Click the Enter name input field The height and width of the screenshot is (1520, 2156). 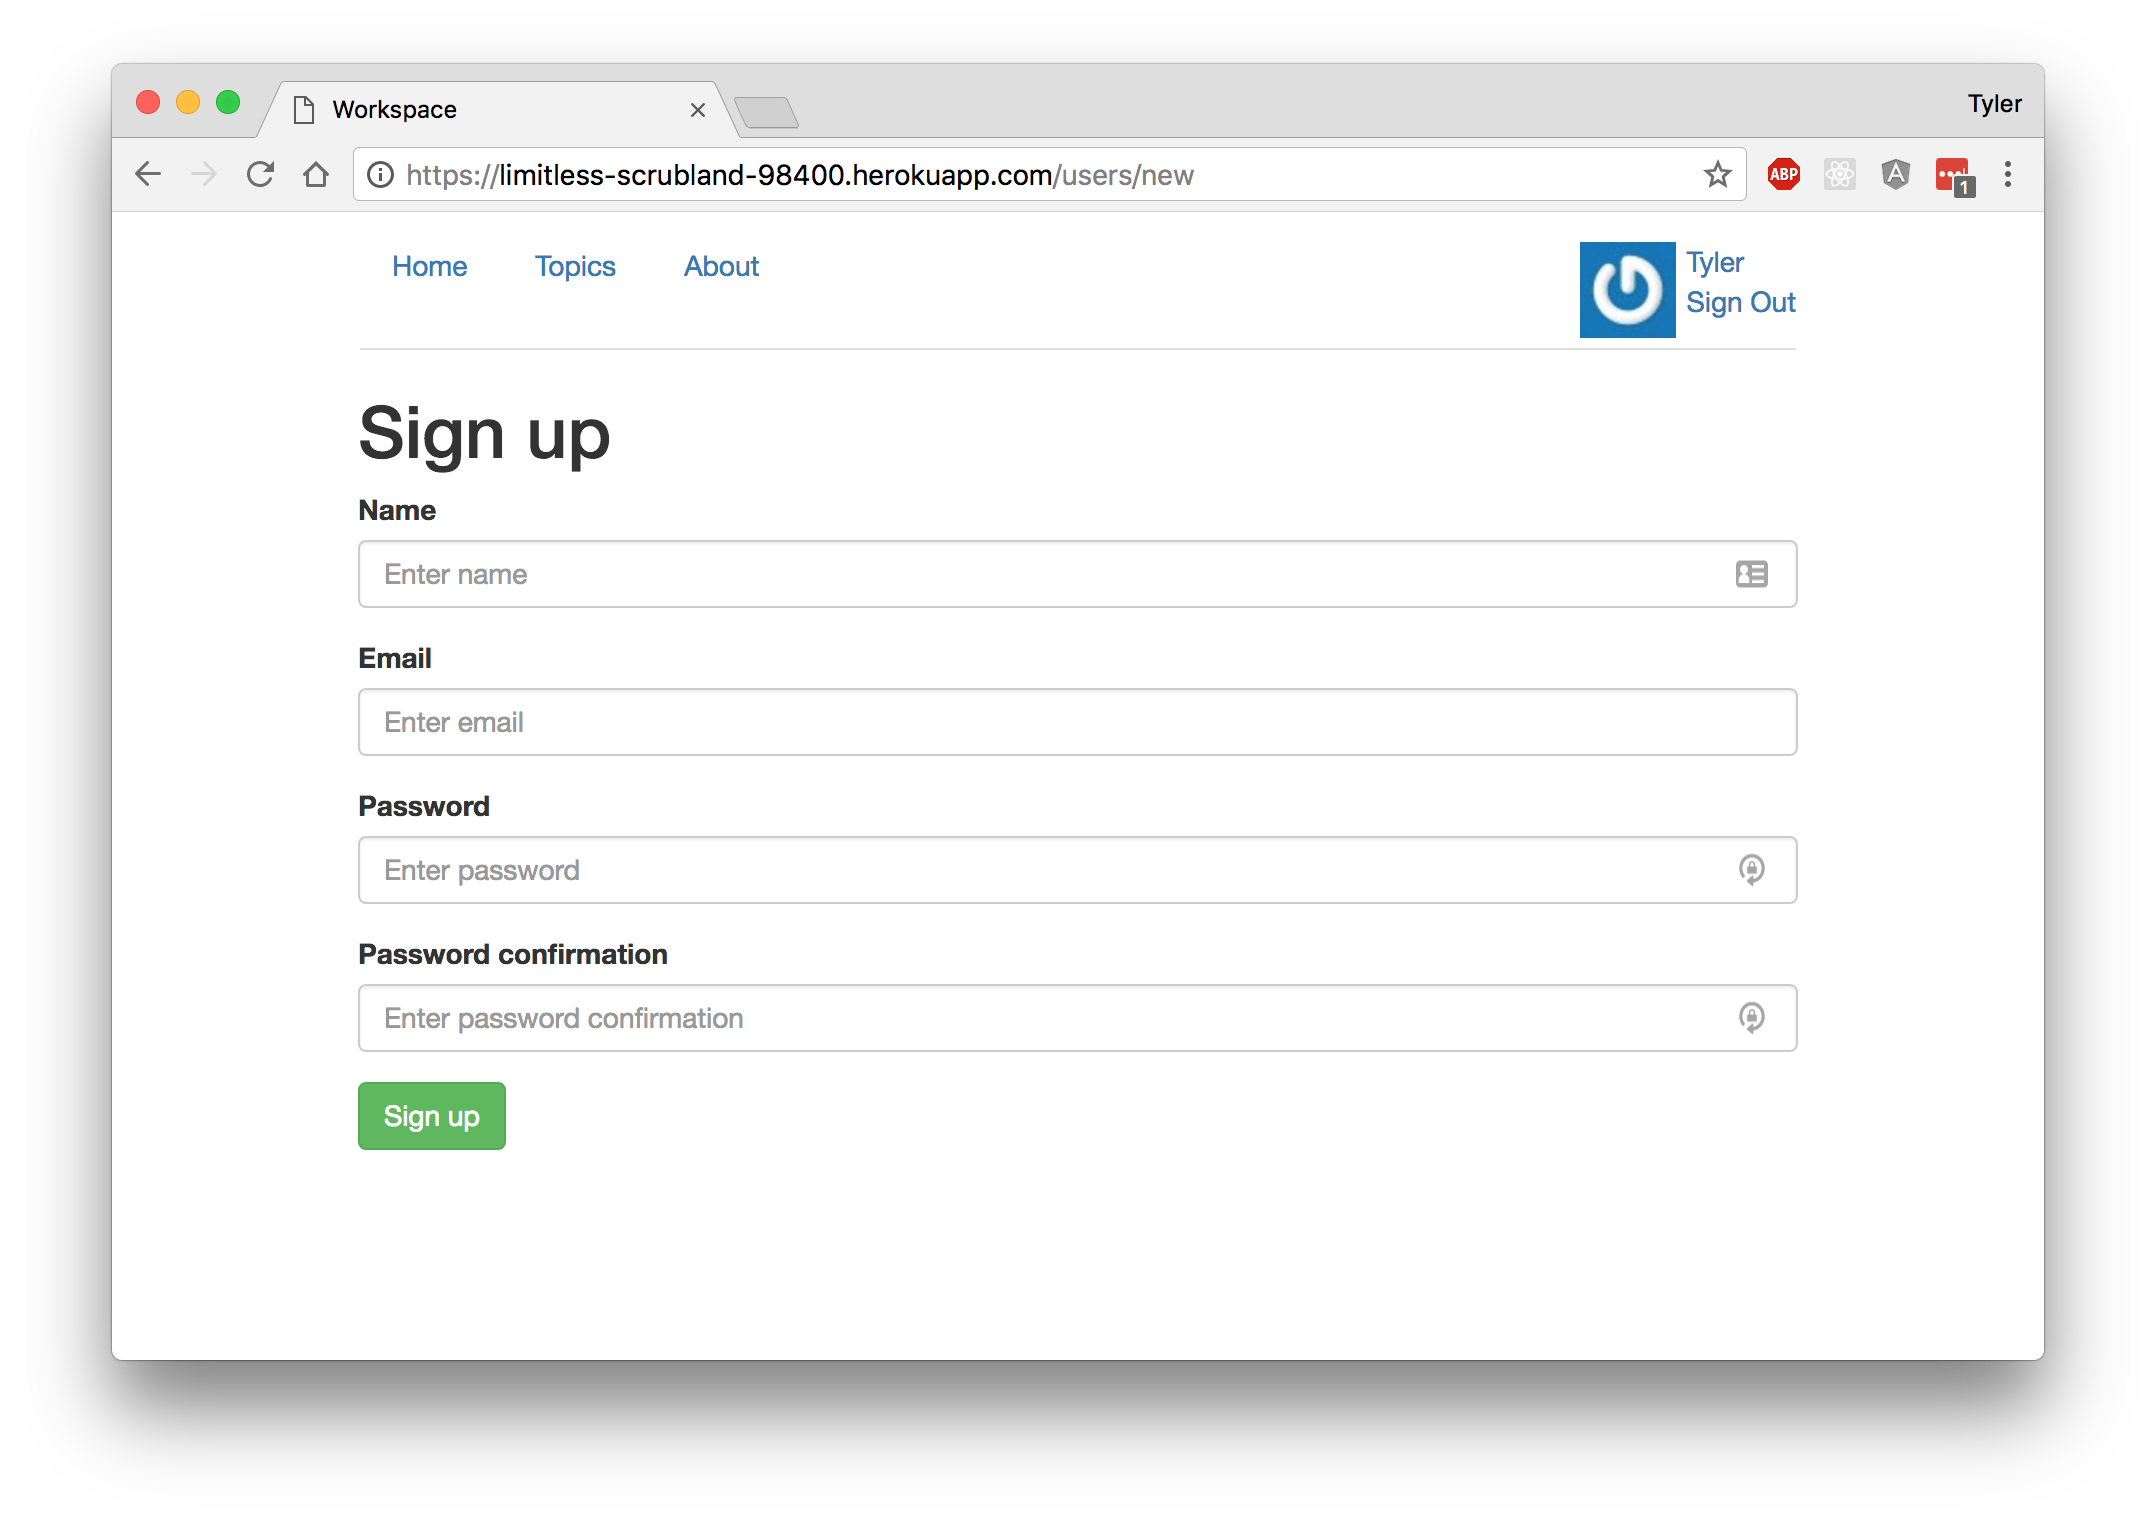click(x=1076, y=574)
